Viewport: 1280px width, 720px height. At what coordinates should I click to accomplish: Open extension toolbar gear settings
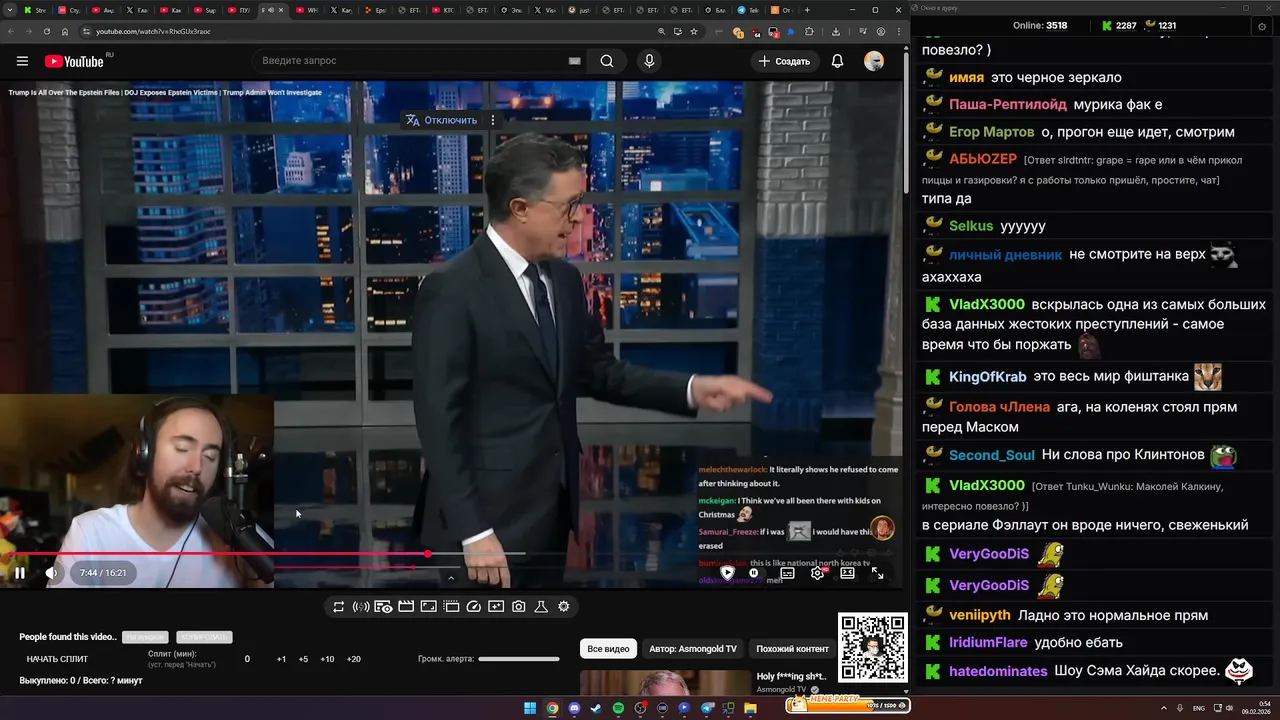tap(564, 607)
